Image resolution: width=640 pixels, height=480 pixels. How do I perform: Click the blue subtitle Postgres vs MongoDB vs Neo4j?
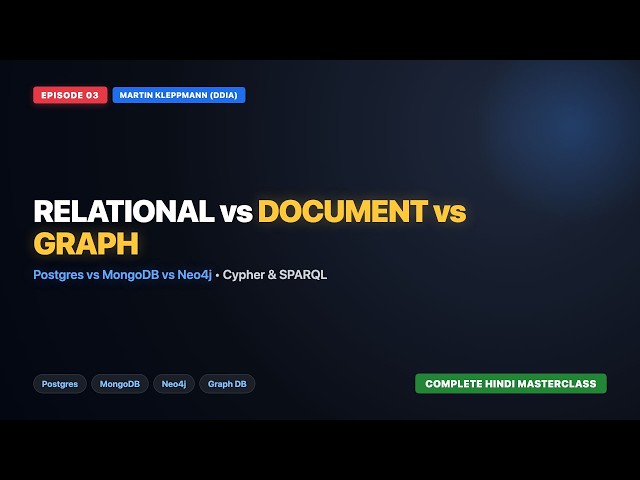(x=122, y=275)
